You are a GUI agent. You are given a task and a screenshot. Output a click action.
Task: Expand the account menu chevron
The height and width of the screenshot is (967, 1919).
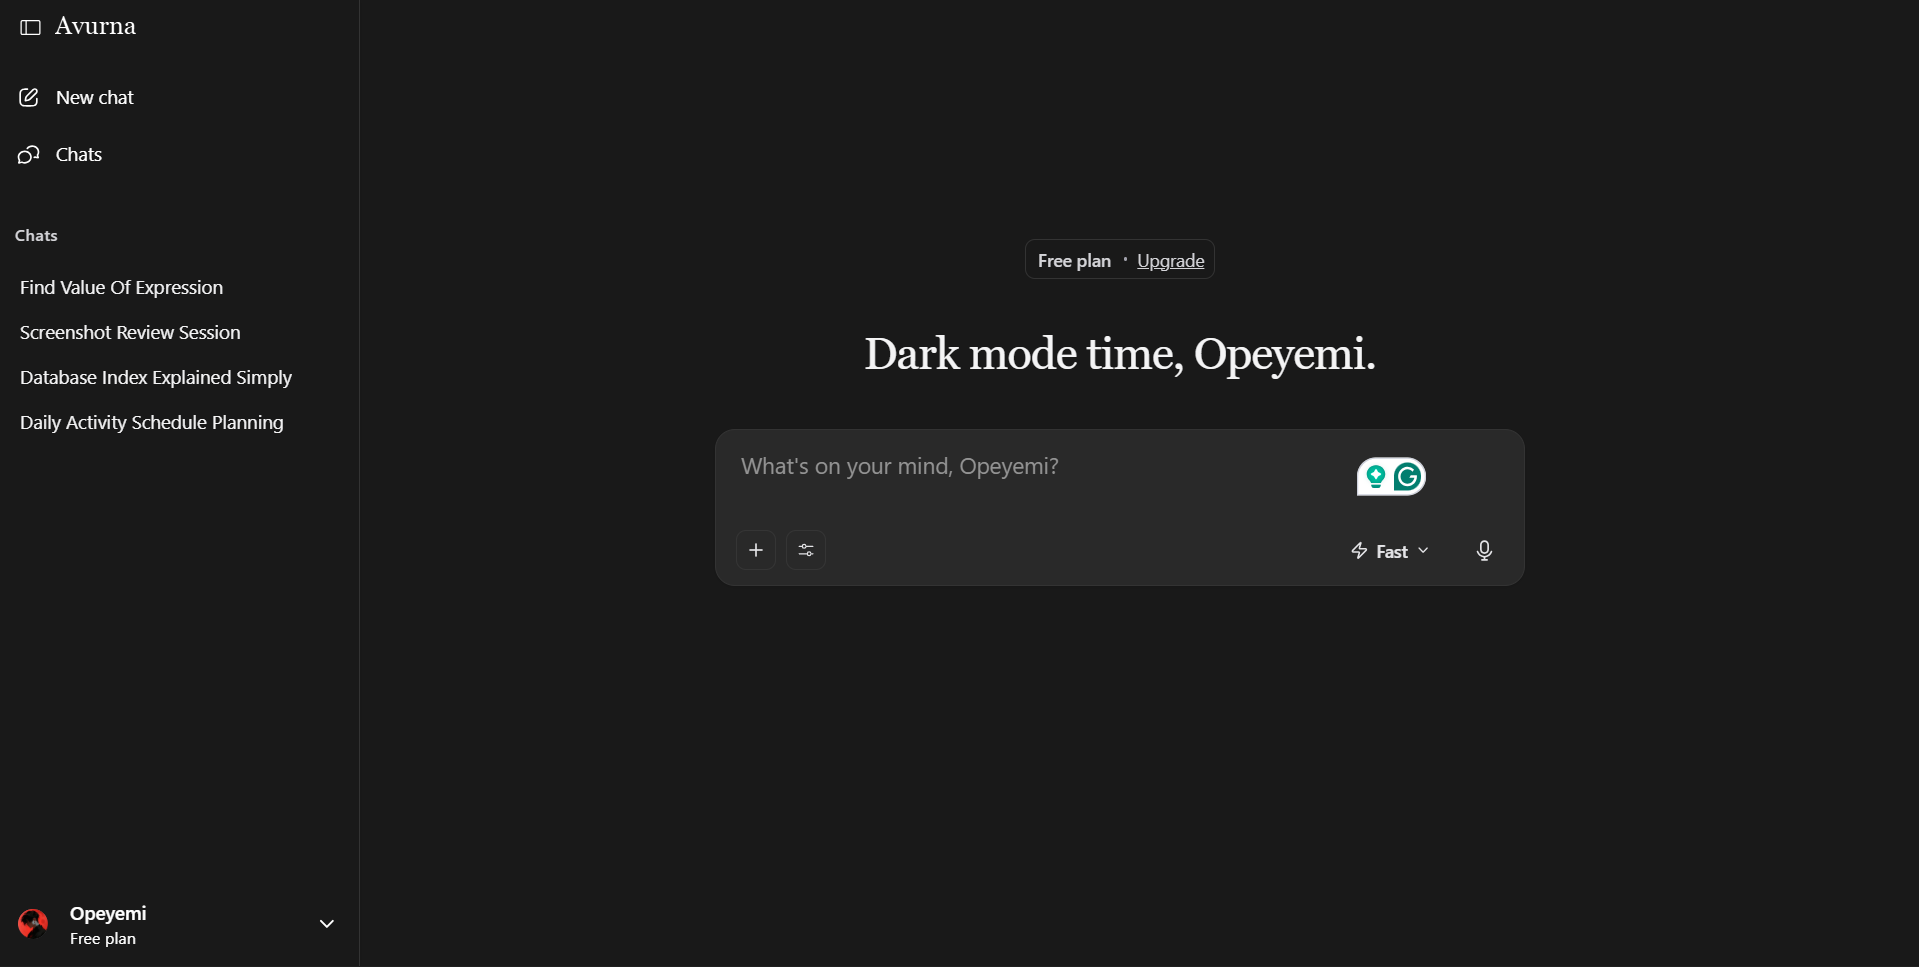coord(326,924)
